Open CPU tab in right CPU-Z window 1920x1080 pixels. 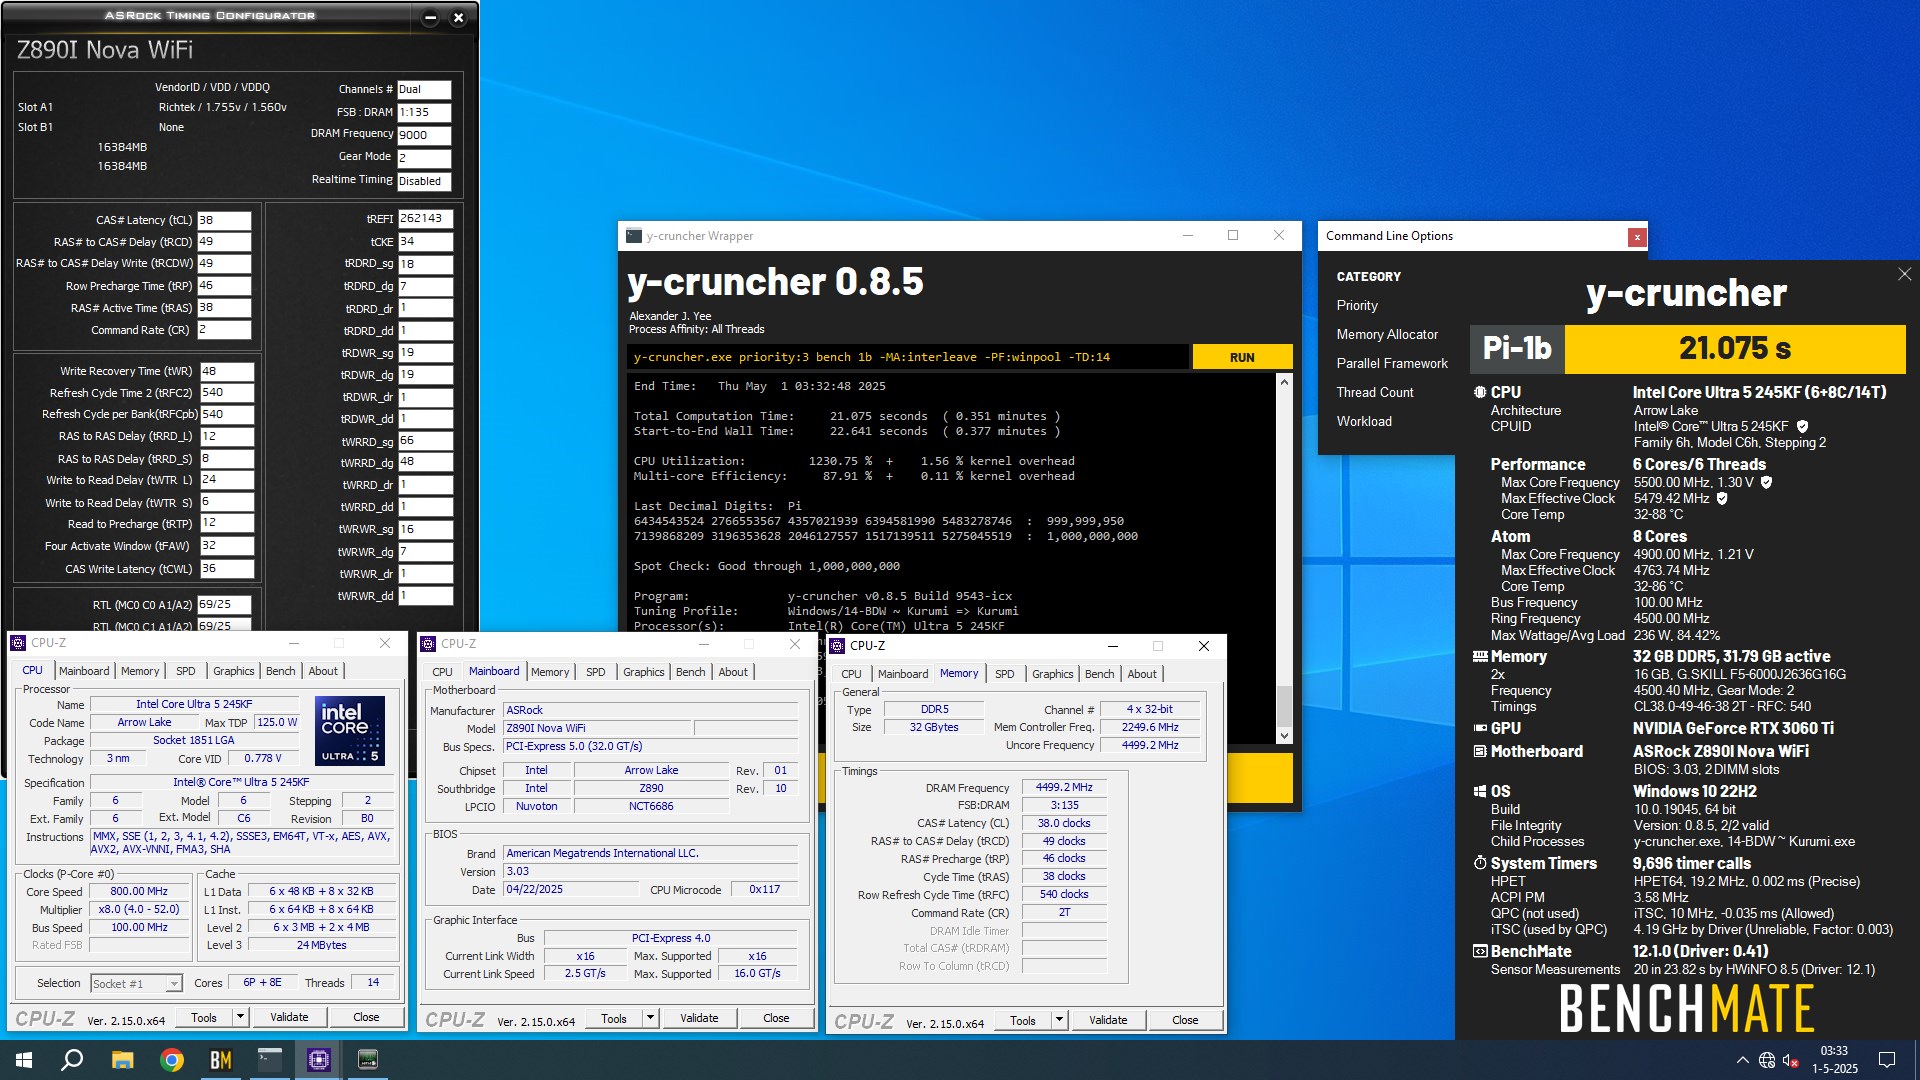(x=851, y=674)
